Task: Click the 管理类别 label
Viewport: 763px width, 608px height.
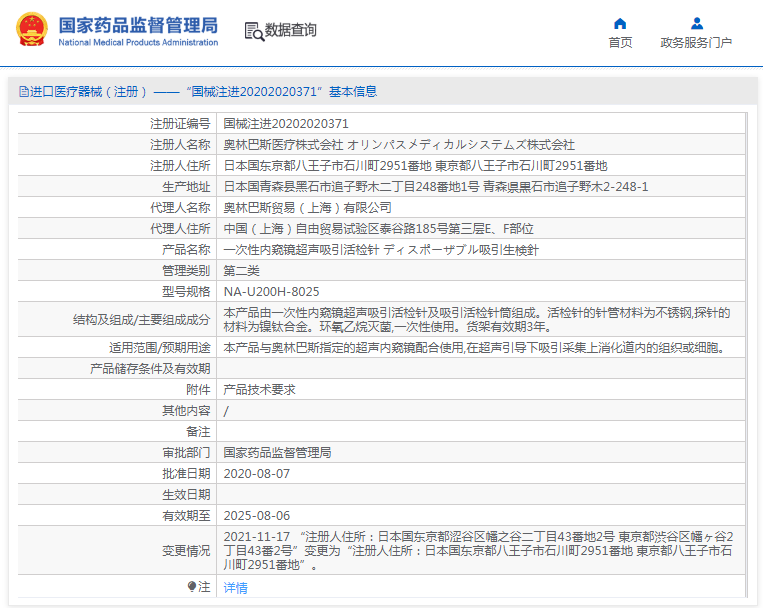Action: (x=186, y=271)
